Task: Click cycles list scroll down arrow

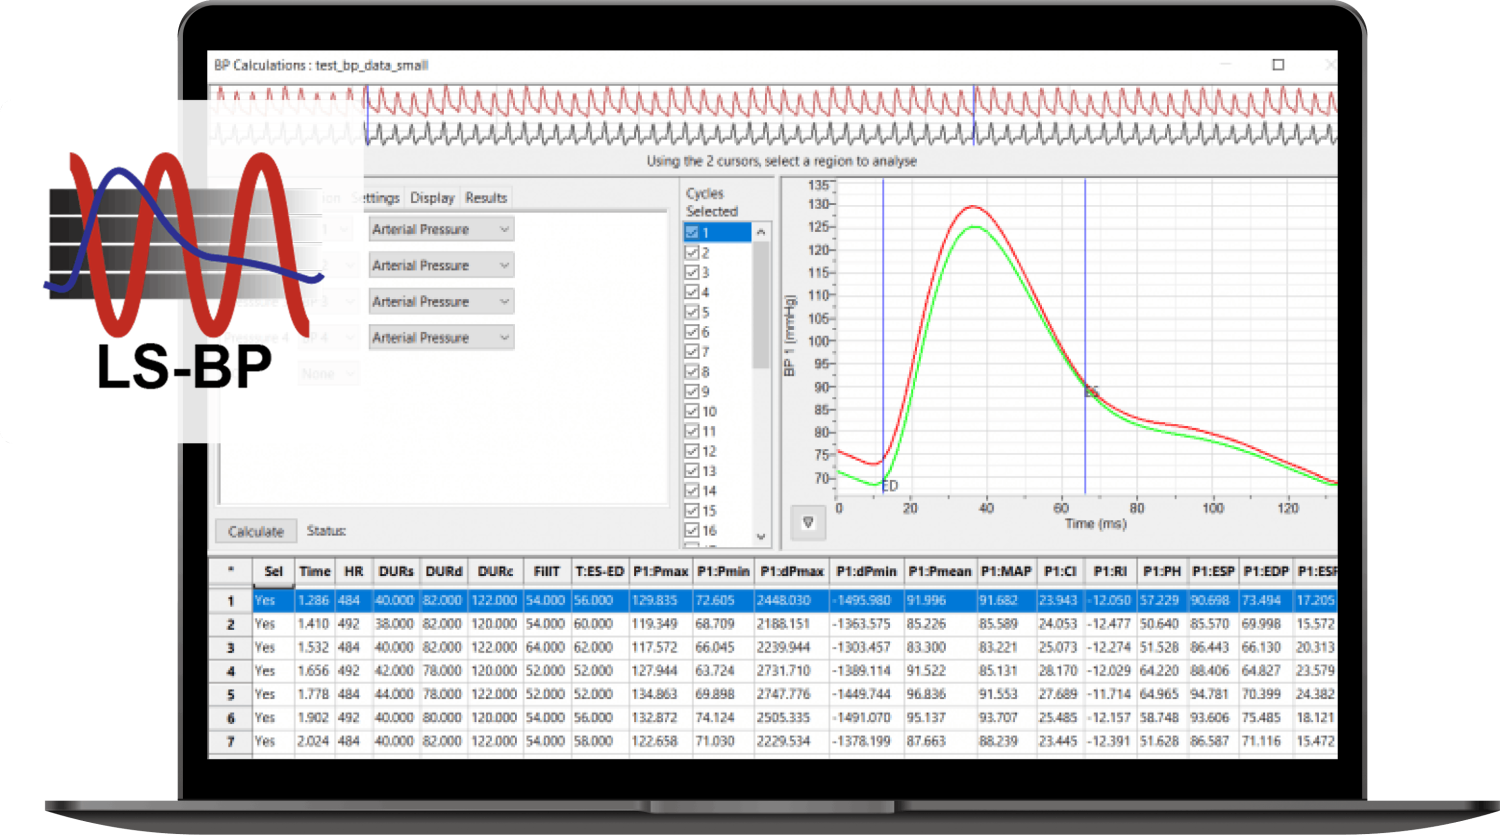Action: (x=761, y=537)
